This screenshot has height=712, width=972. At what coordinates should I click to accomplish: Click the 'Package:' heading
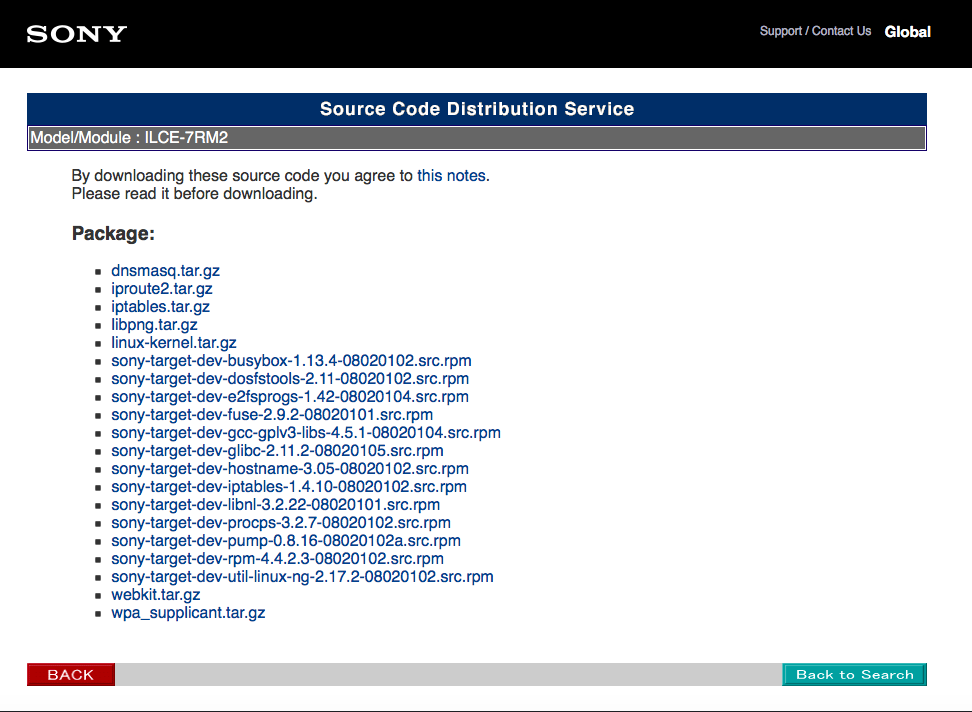(x=113, y=234)
